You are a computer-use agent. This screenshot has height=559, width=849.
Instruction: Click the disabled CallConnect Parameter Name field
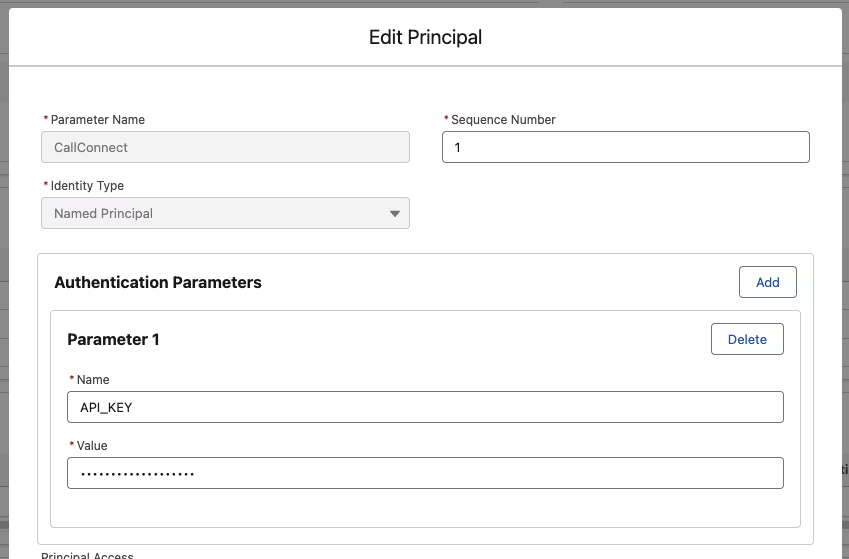(225, 147)
